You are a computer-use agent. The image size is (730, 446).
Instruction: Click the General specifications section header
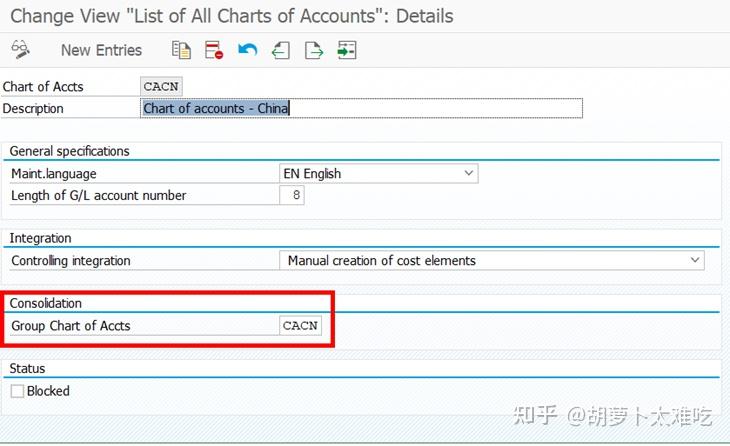[x=69, y=151]
